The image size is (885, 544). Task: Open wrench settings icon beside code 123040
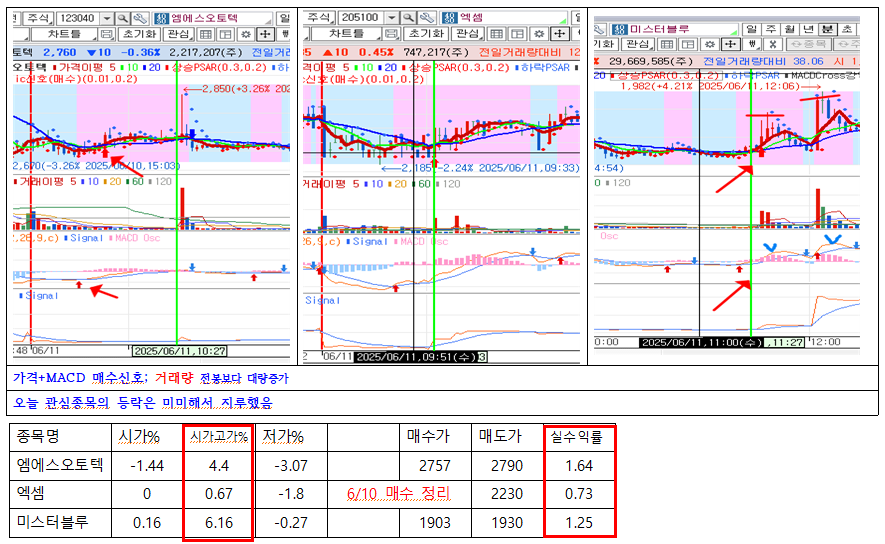139,18
